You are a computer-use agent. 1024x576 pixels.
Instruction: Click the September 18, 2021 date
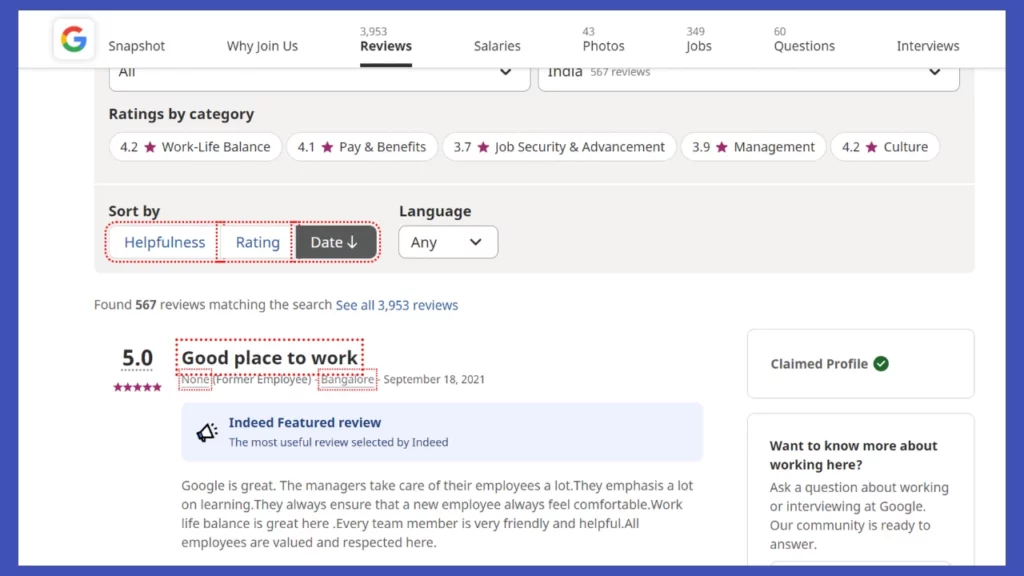(x=434, y=379)
